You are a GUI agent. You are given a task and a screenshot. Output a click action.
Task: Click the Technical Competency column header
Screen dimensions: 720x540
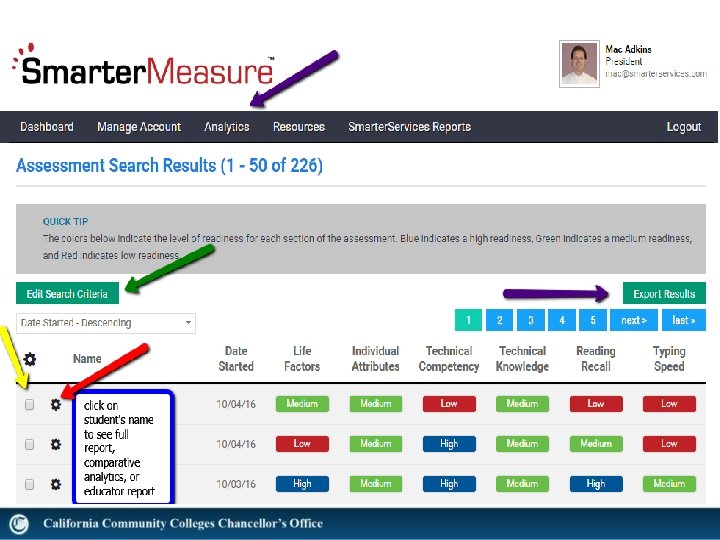point(449,359)
